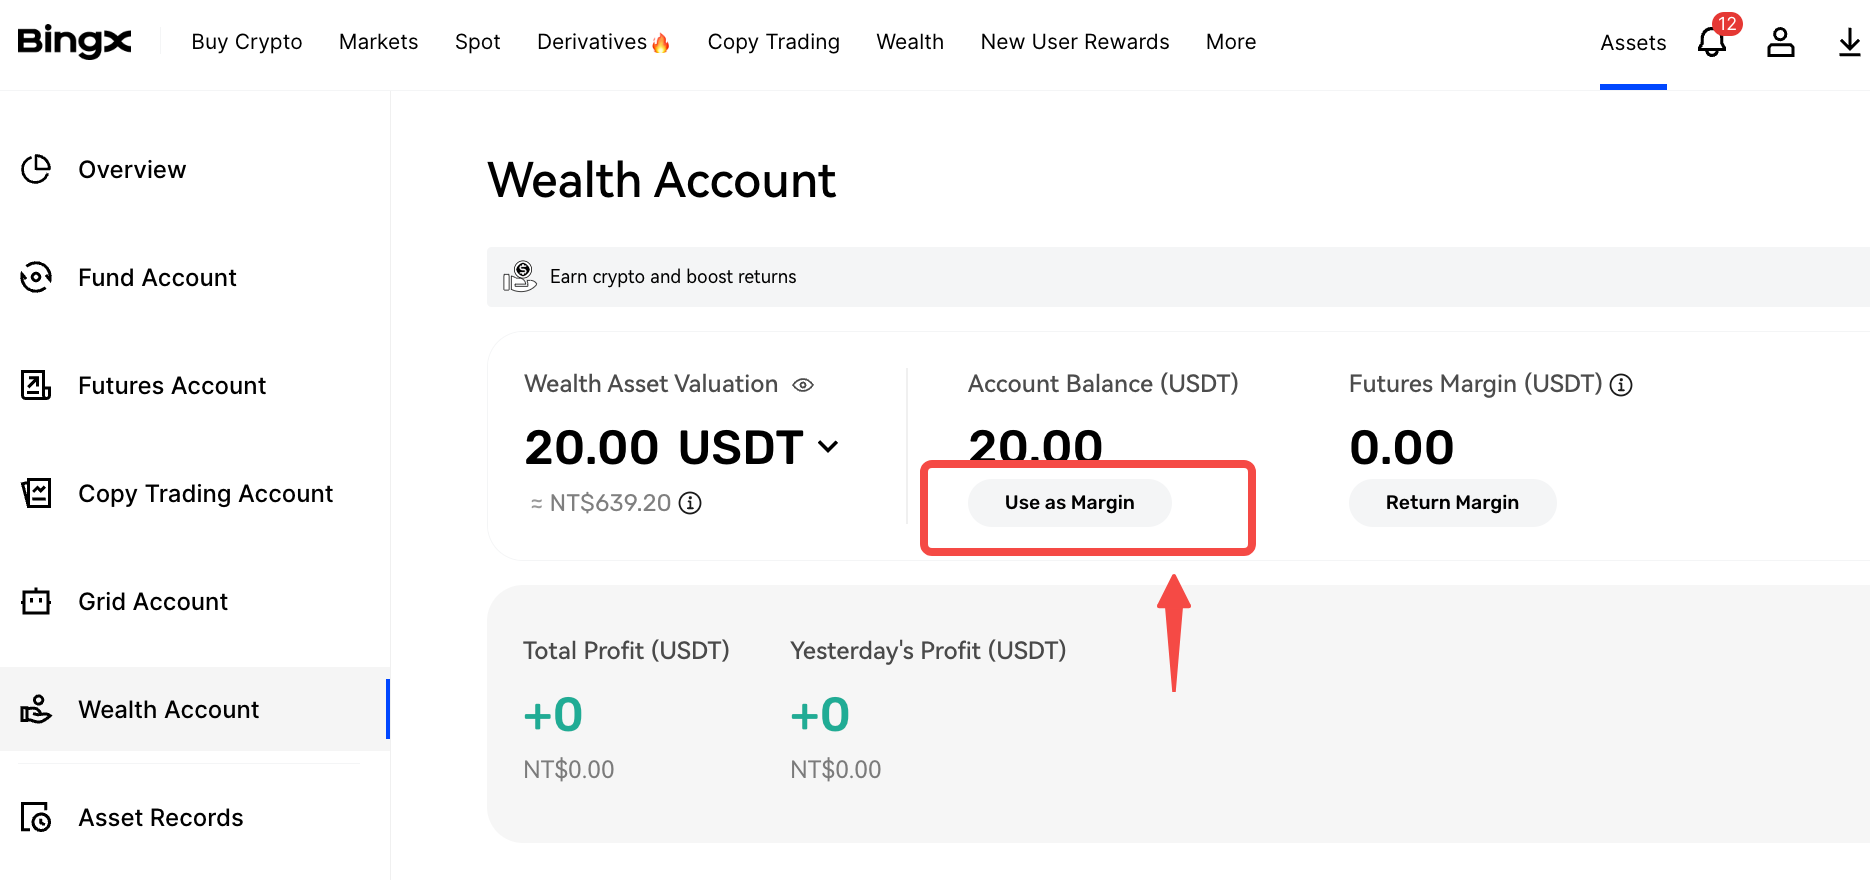Click the NT$ valuation info icon
The width and height of the screenshot is (1870, 880).
[690, 503]
